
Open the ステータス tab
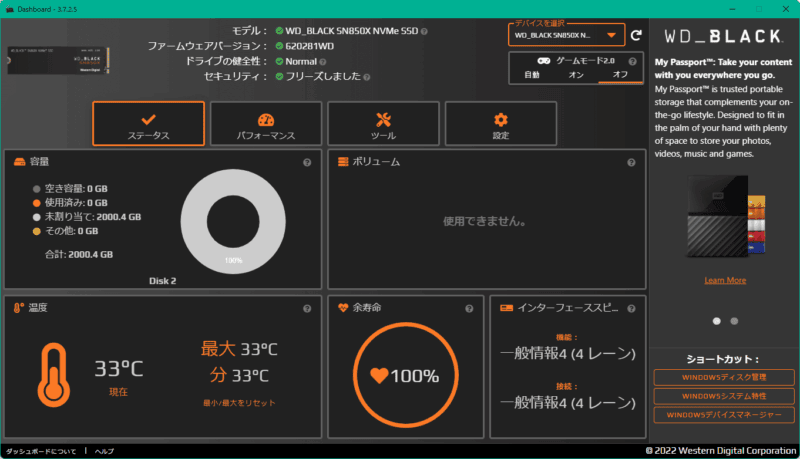(x=148, y=124)
